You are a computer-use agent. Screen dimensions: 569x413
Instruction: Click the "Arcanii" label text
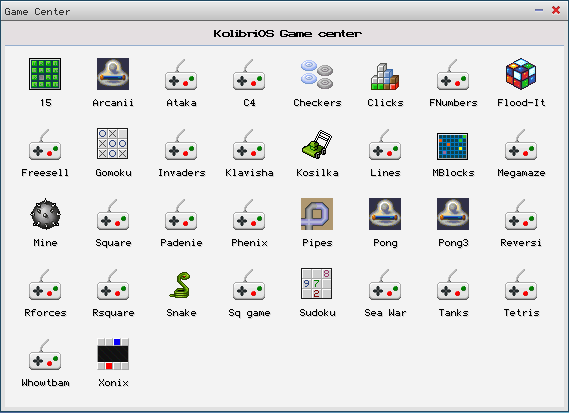tap(113, 103)
